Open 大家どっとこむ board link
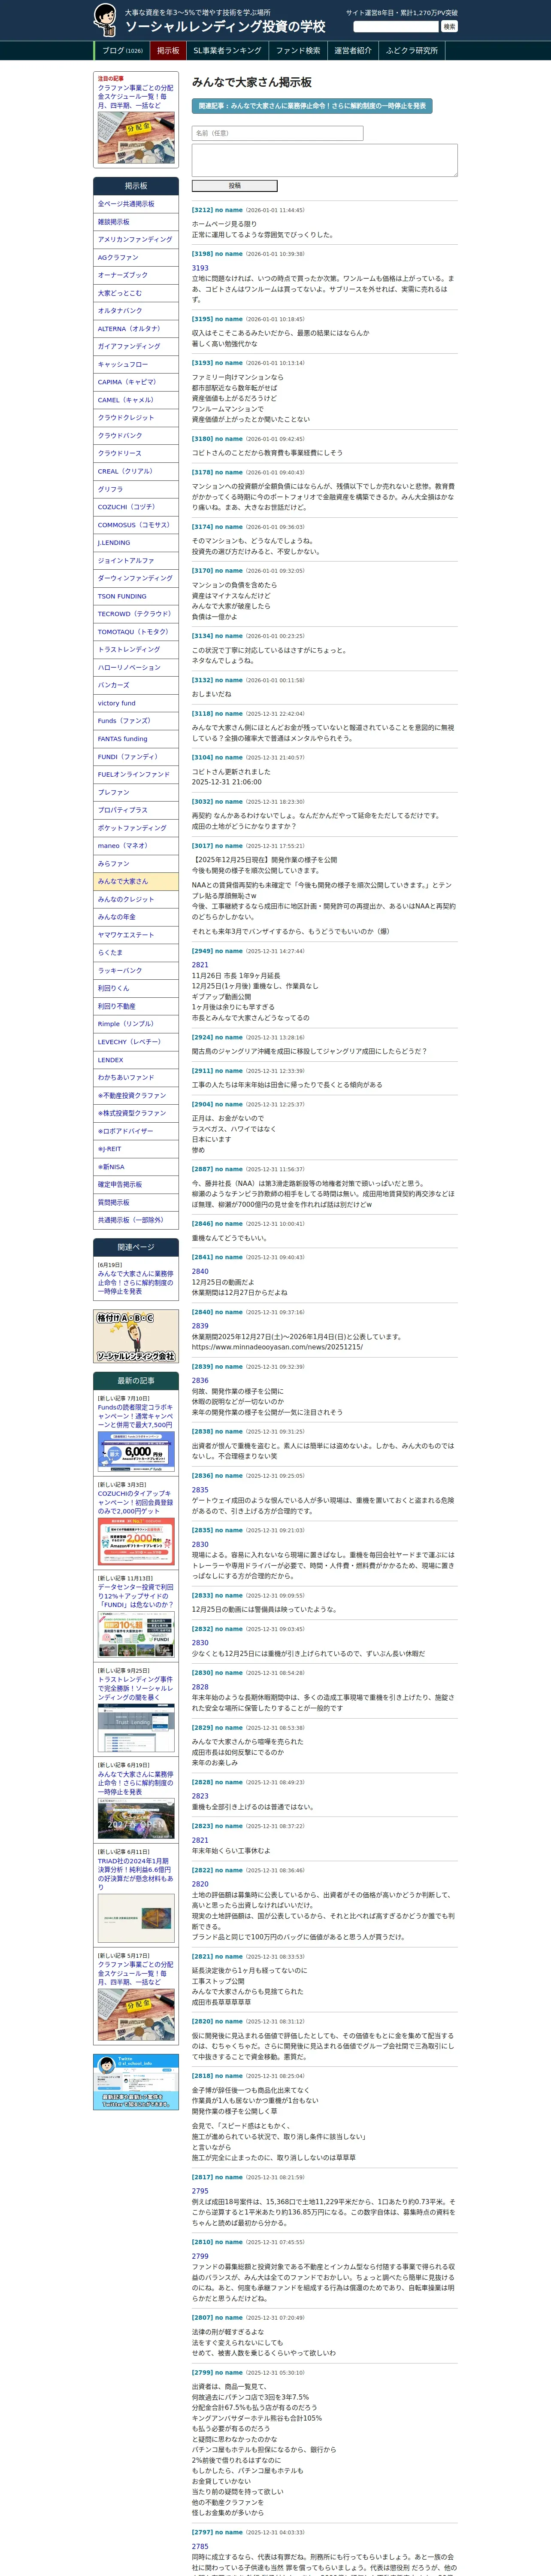This screenshot has width=551, height=2576. (136, 293)
